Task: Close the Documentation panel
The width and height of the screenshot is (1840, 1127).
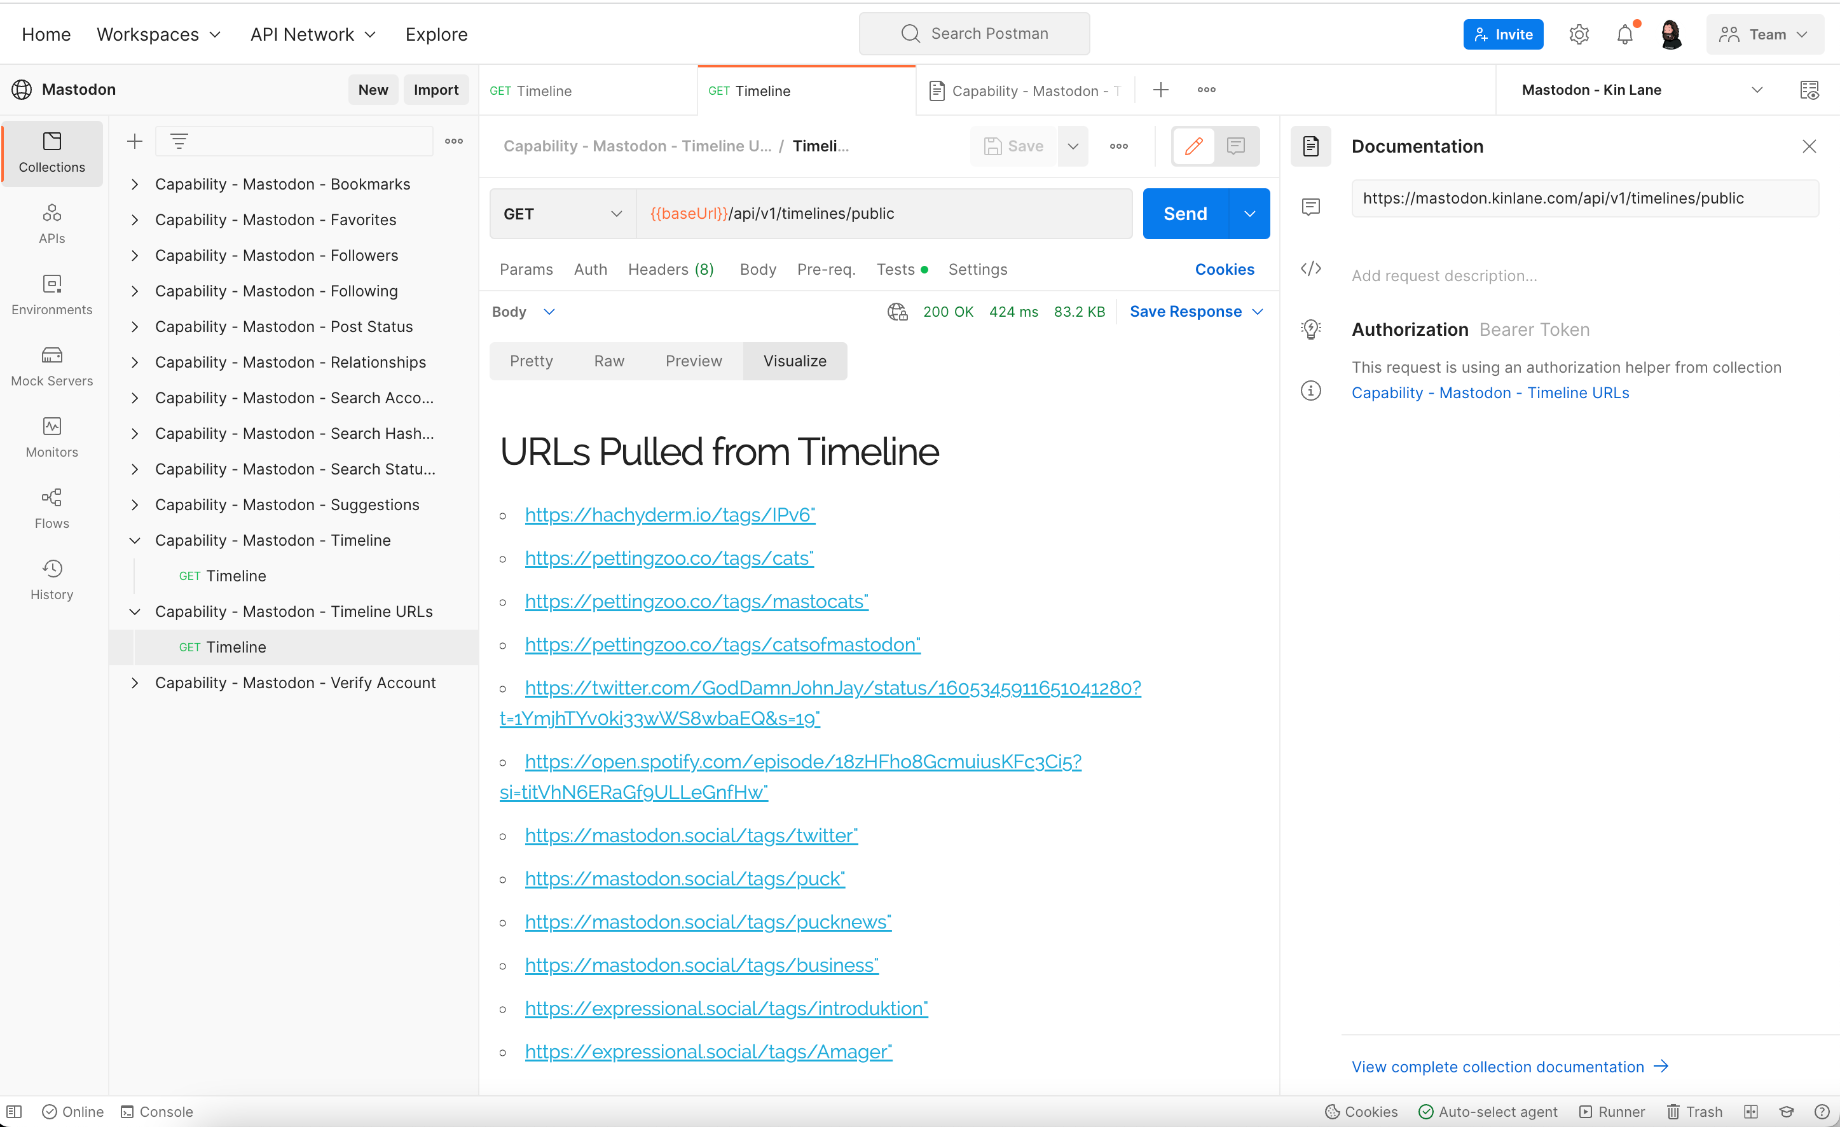Action: pyautogui.click(x=1809, y=146)
